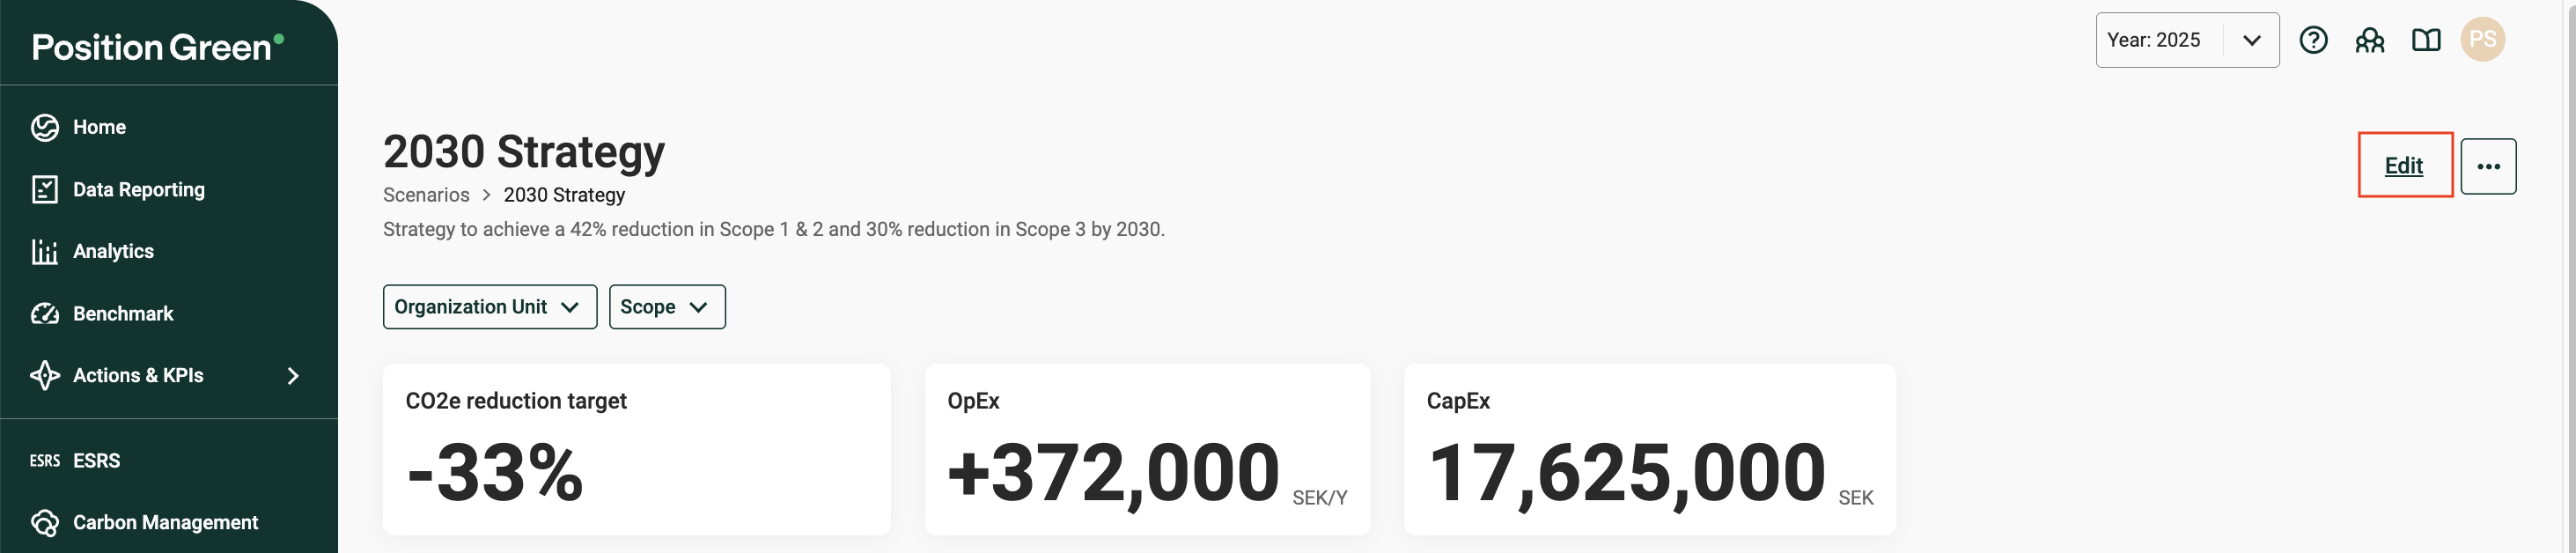Click the Edit button
2576x553 pixels.
pos(2404,166)
